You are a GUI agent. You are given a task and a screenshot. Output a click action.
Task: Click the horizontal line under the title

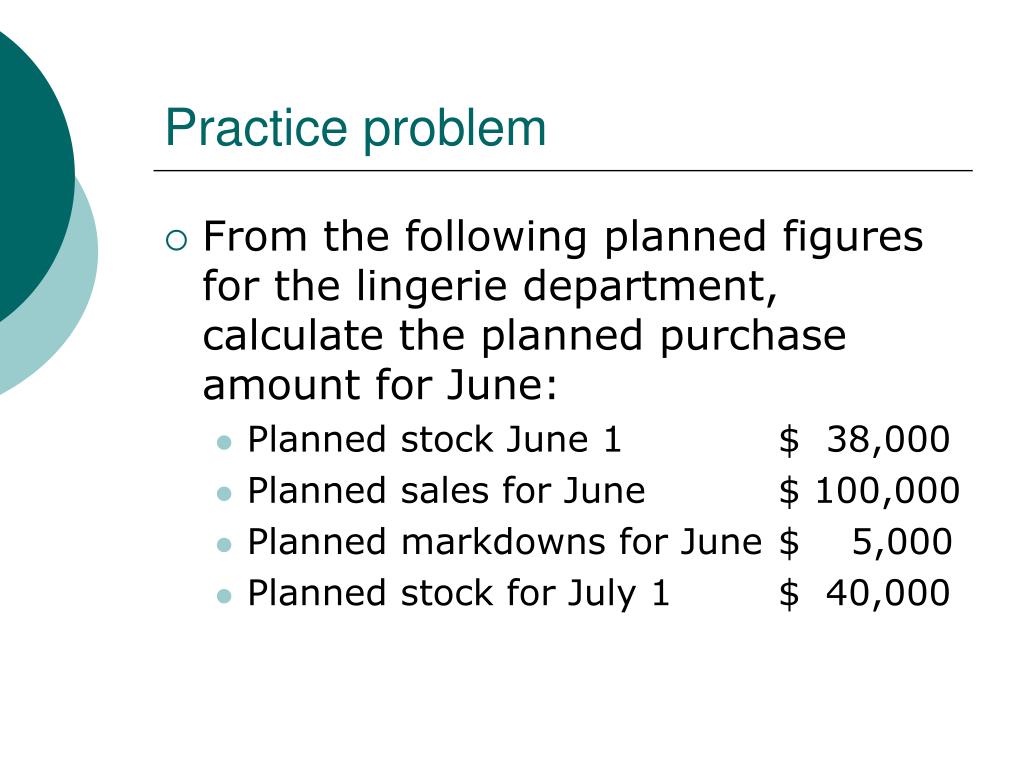(x=563, y=170)
